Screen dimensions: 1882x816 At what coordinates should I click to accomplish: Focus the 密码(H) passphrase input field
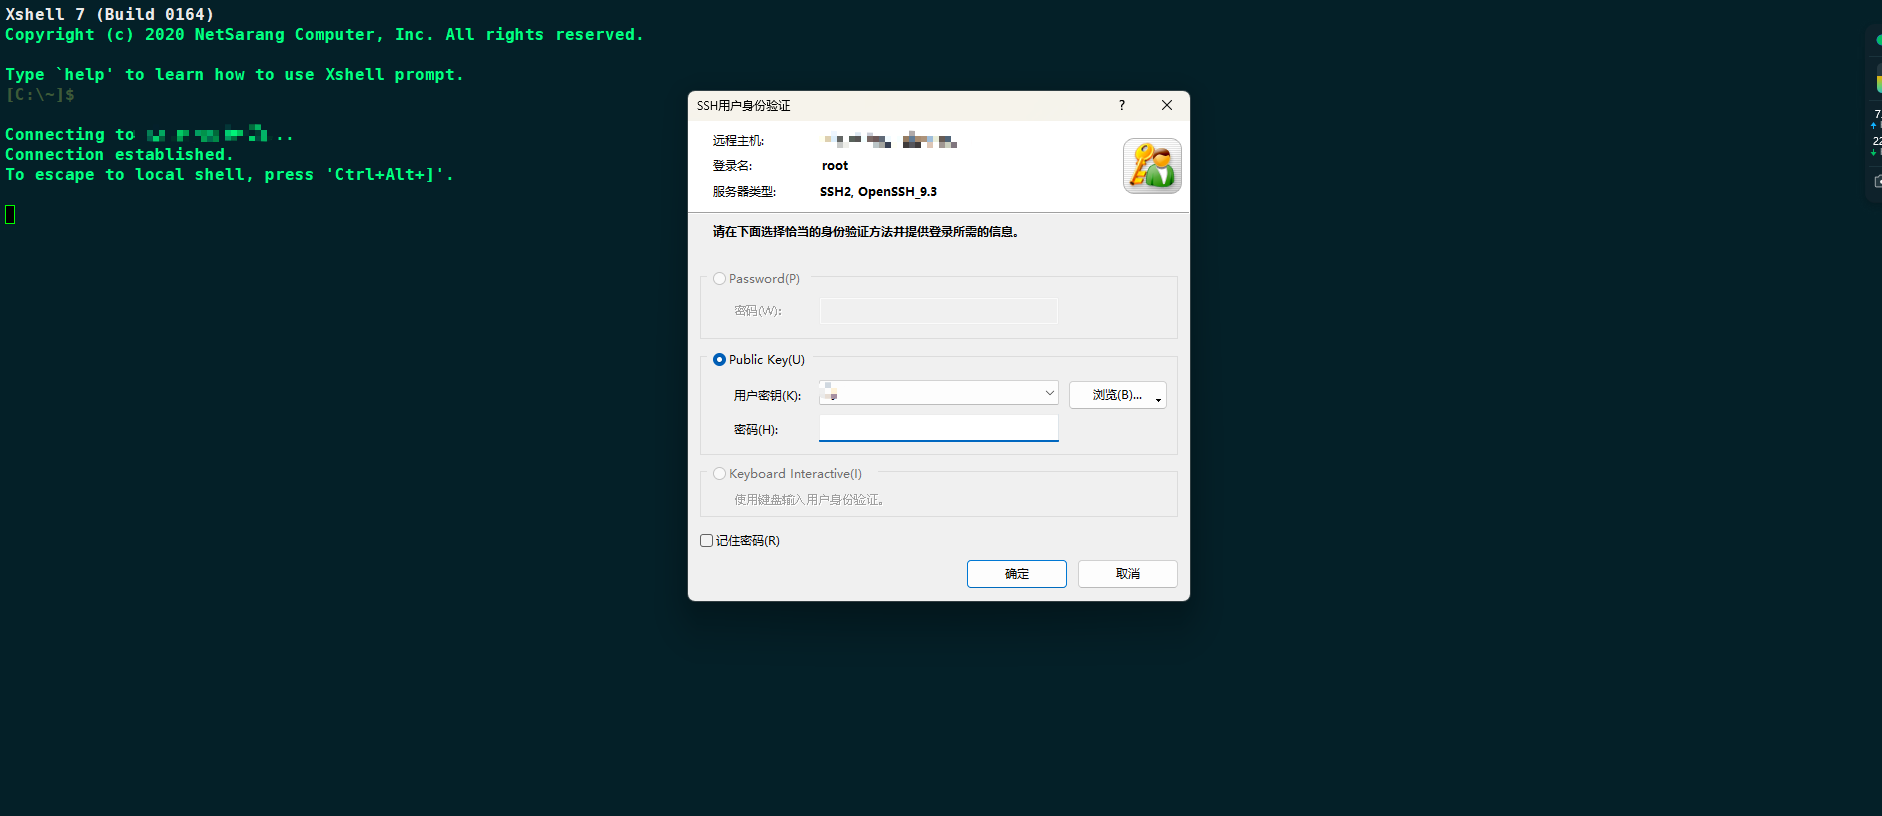coord(938,429)
